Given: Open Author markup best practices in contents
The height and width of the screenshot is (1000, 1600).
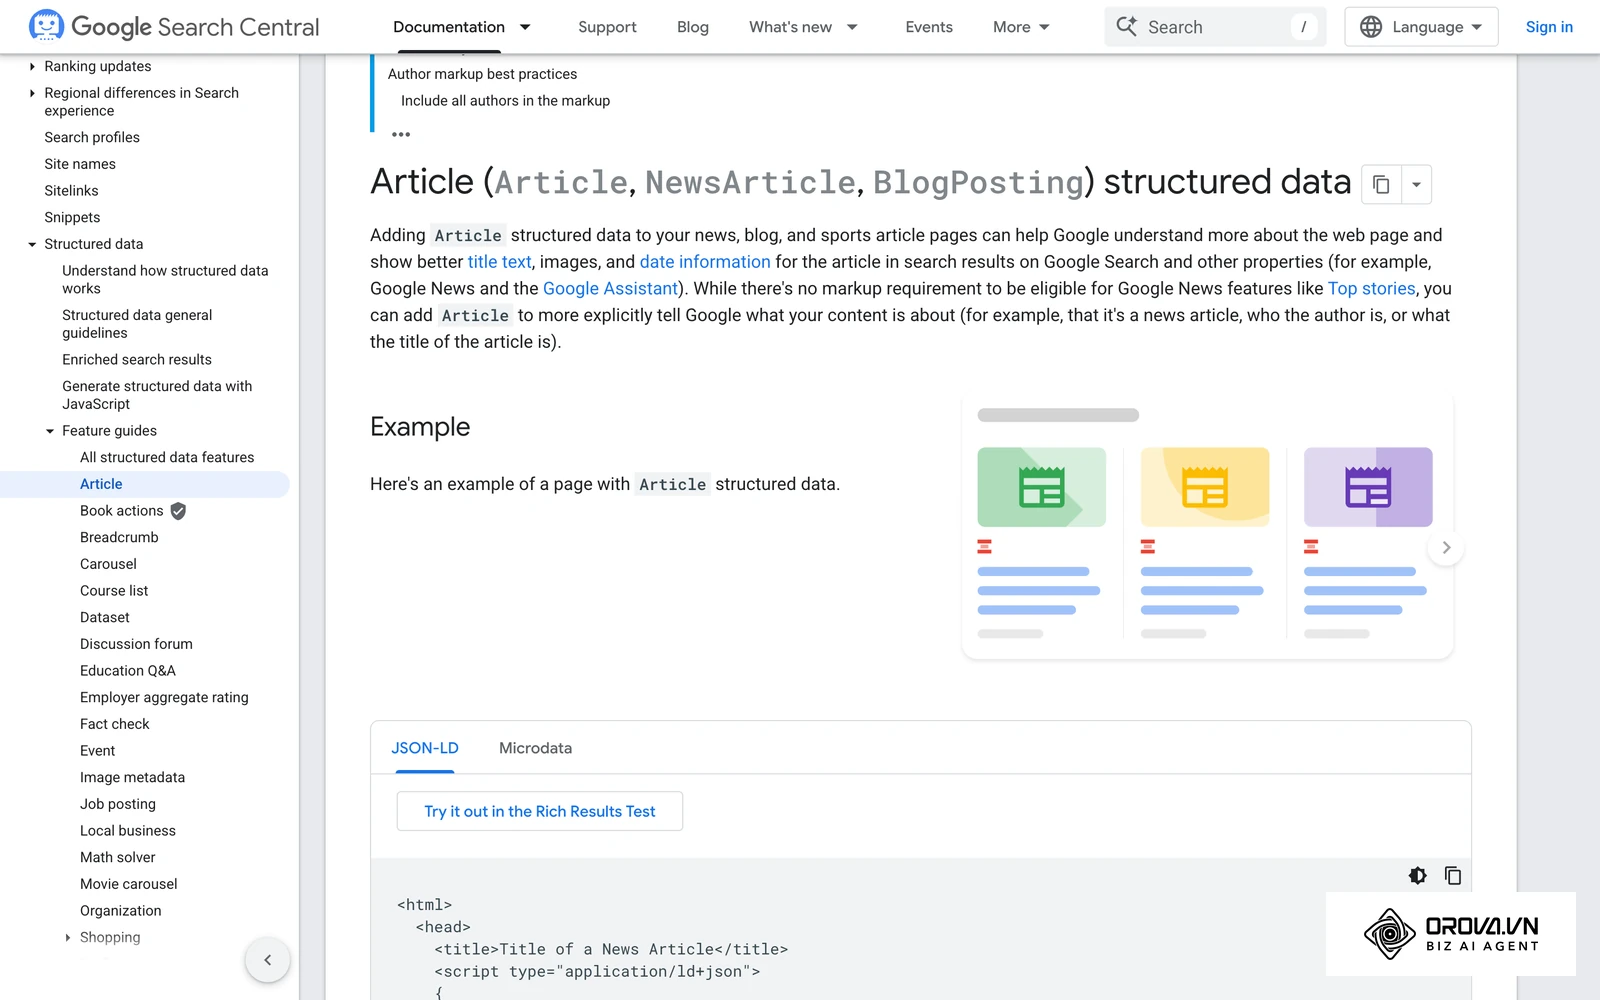Looking at the screenshot, I should (482, 74).
